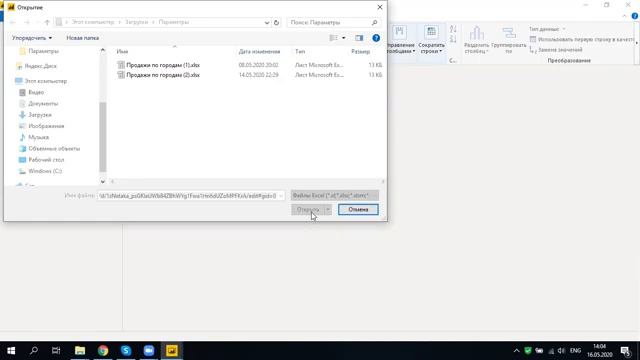Viewport: 640px width, 360px height.
Task: Open Музыка folder in sidebar
Action: 38,137
